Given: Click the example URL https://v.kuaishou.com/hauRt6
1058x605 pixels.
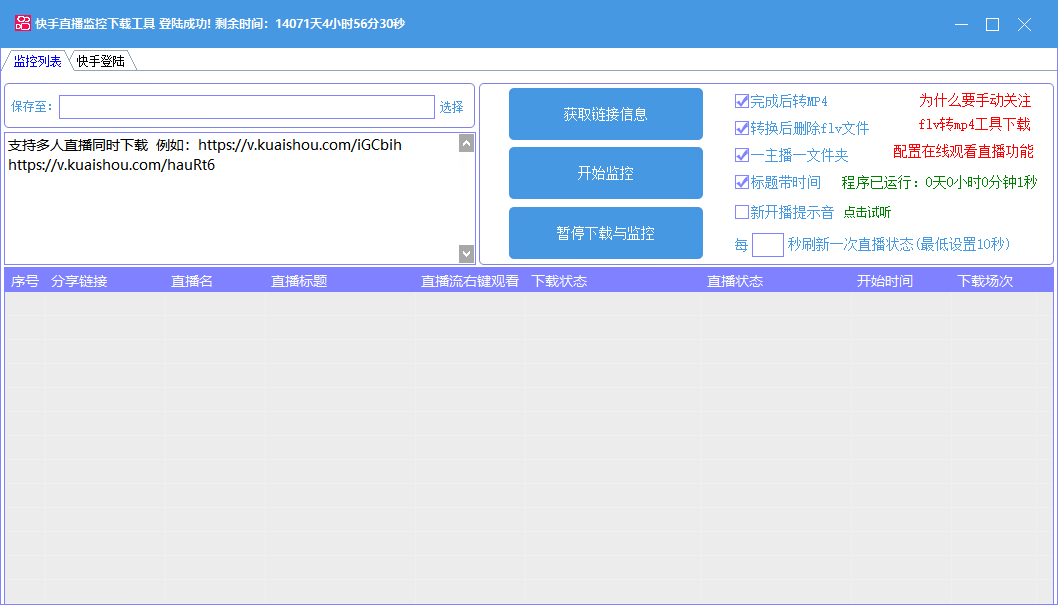Looking at the screenshot, I should coord(111,165).
